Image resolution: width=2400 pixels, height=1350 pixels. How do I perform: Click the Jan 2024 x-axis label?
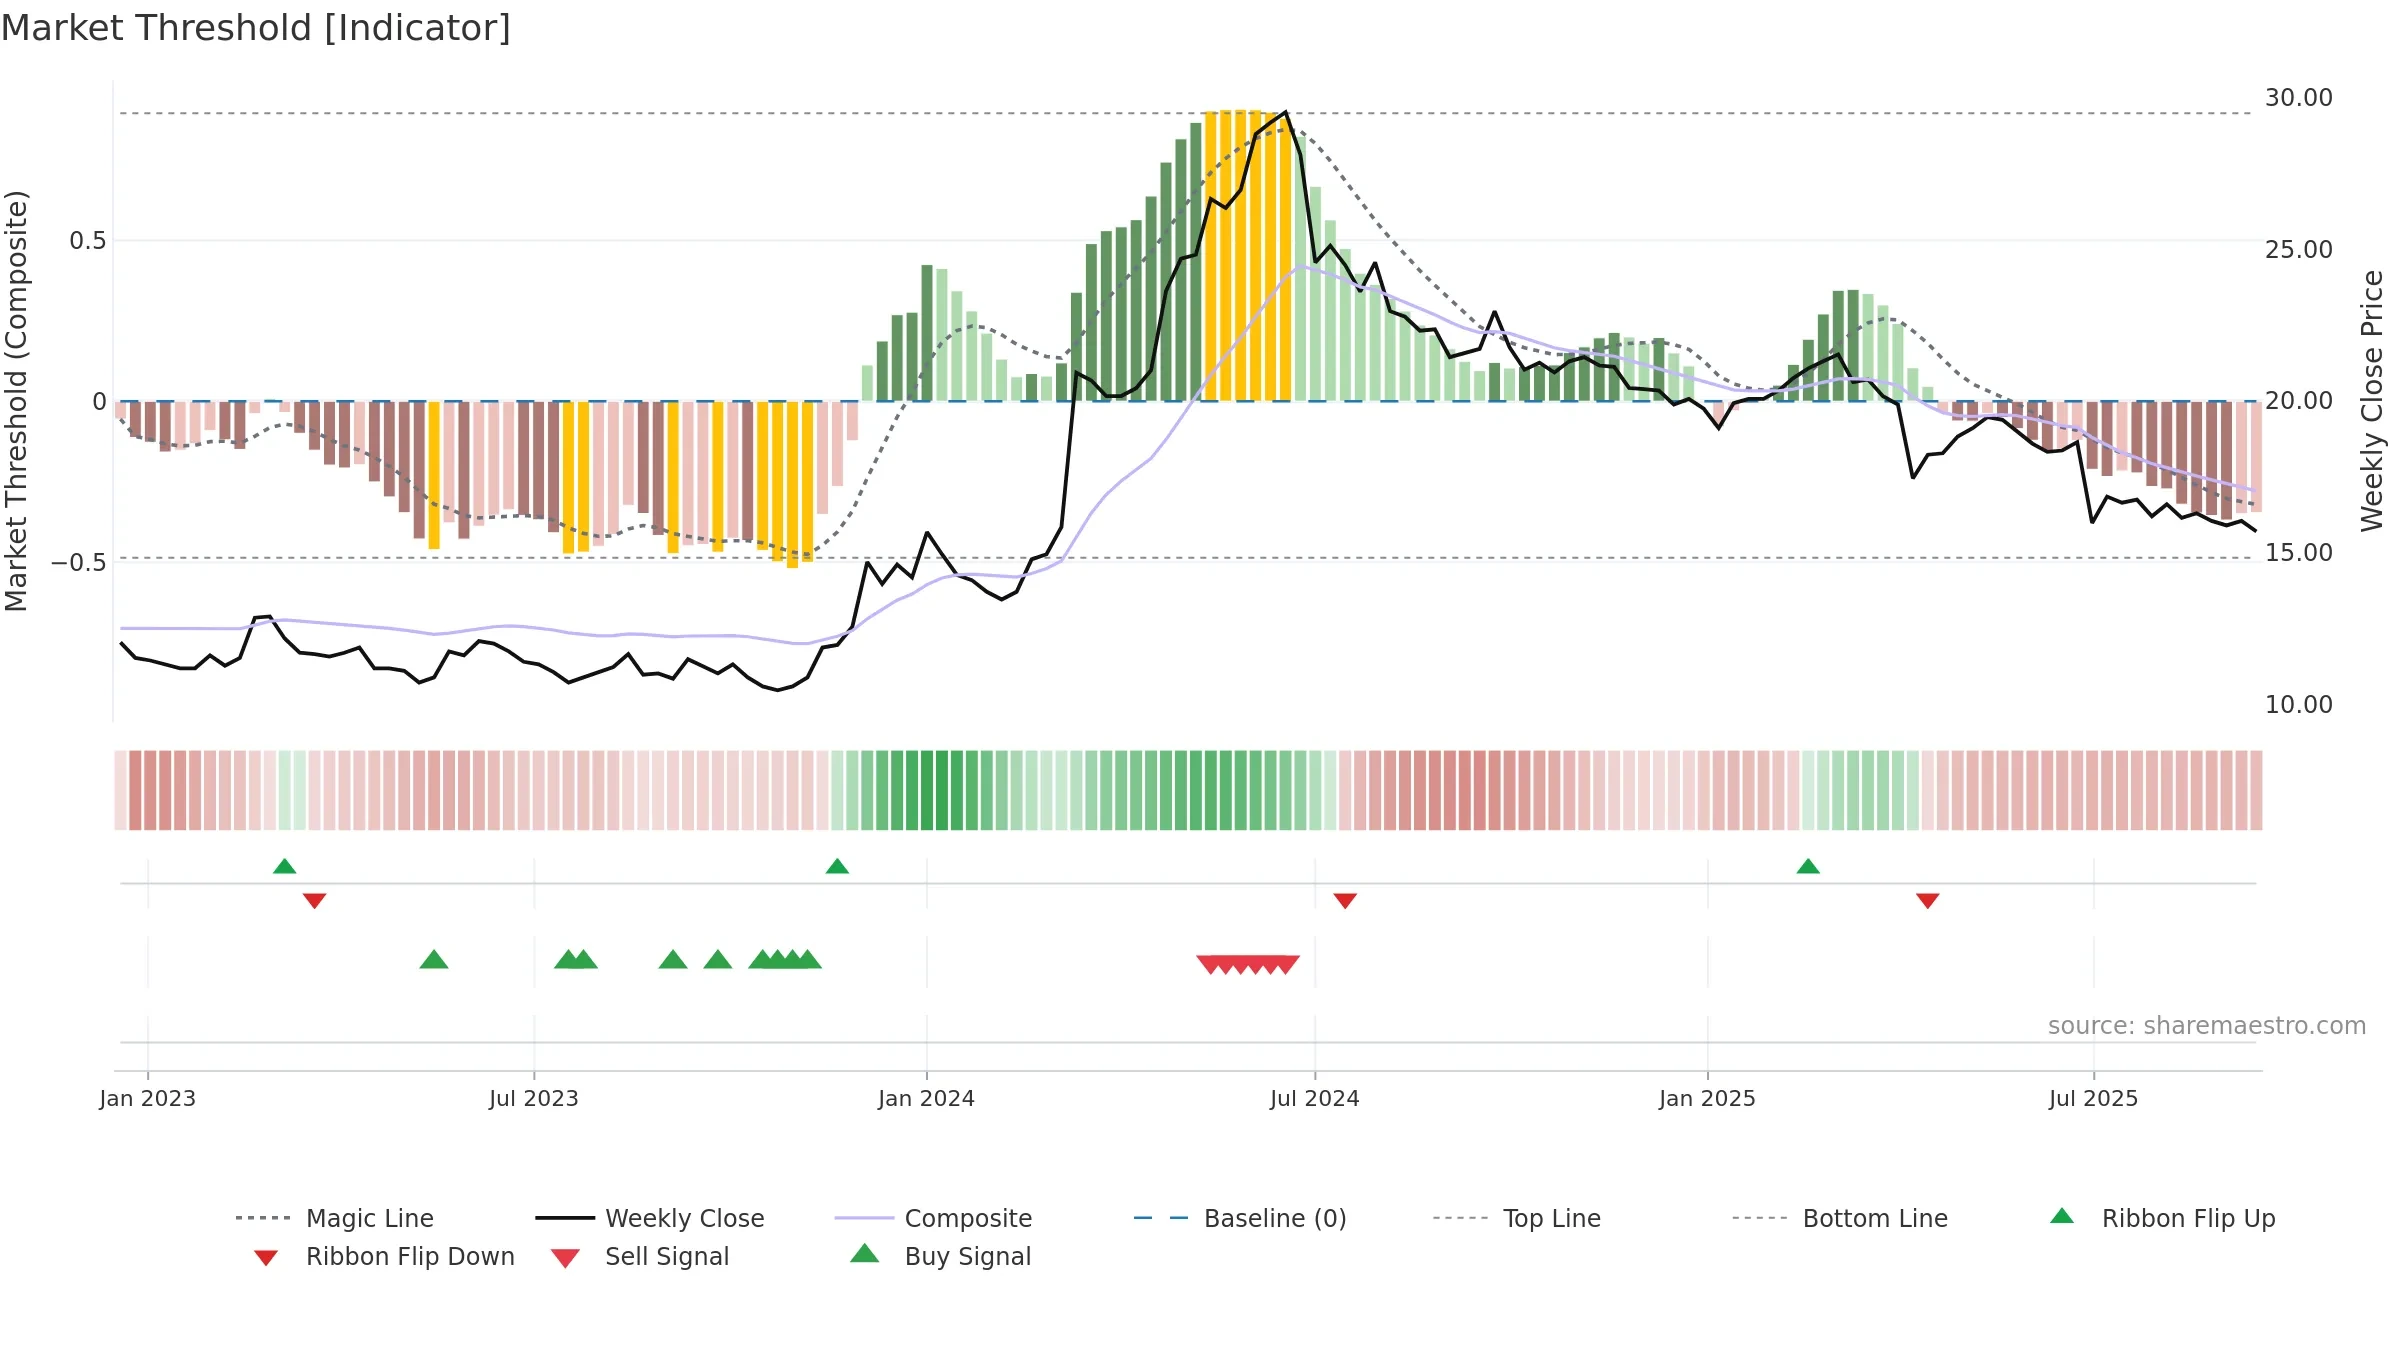point(926,1098)
